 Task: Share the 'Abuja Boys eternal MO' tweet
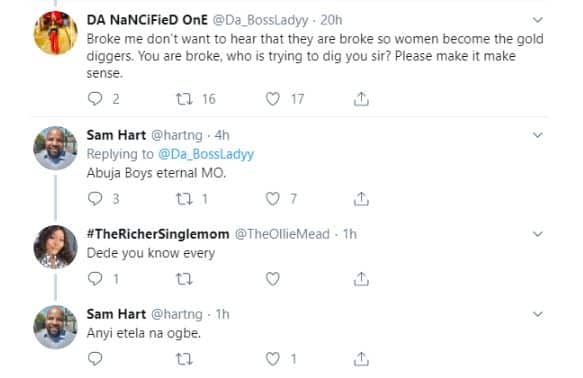point(361,199)
